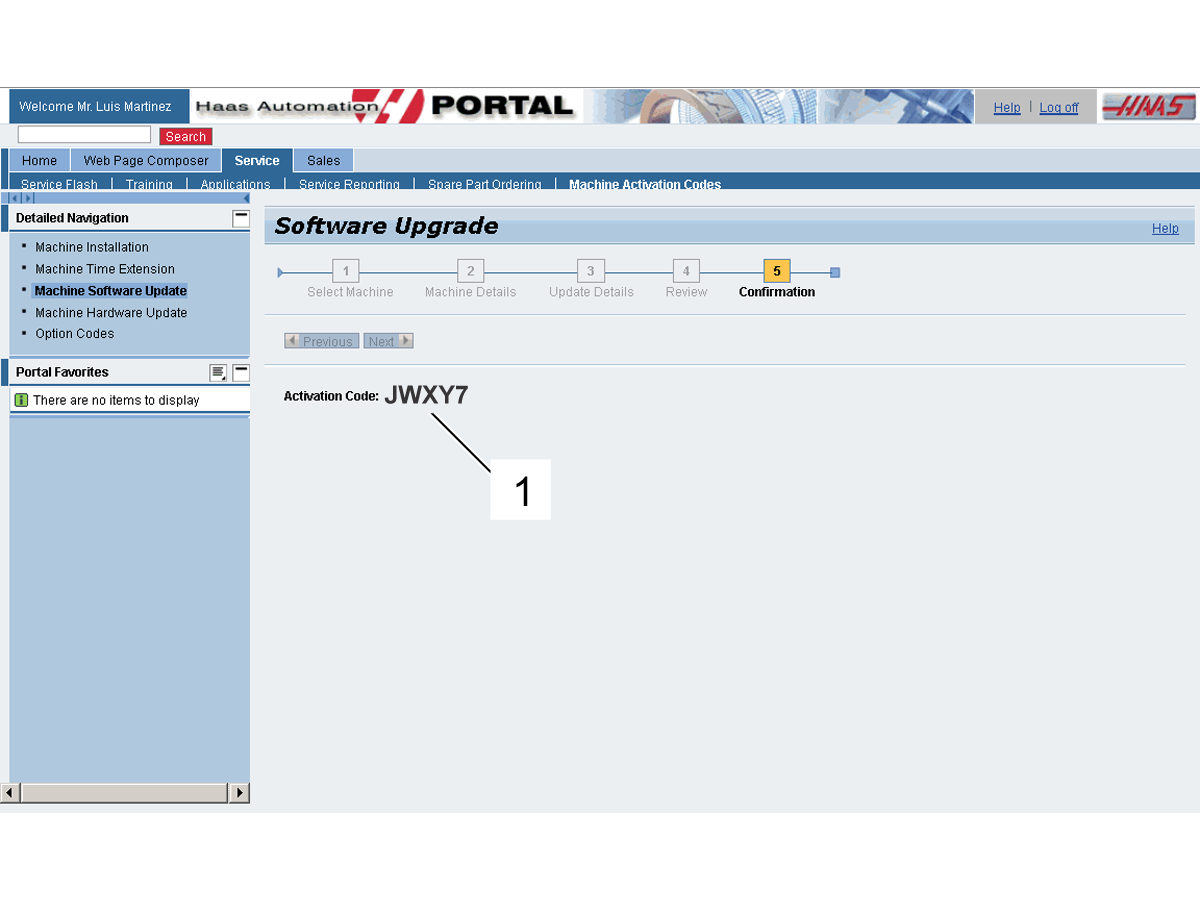The height and width of the screenshot is (900, 1200).
Task: Click the left scroll arrow of horizontal scrollbar
Action: point(10,793)
